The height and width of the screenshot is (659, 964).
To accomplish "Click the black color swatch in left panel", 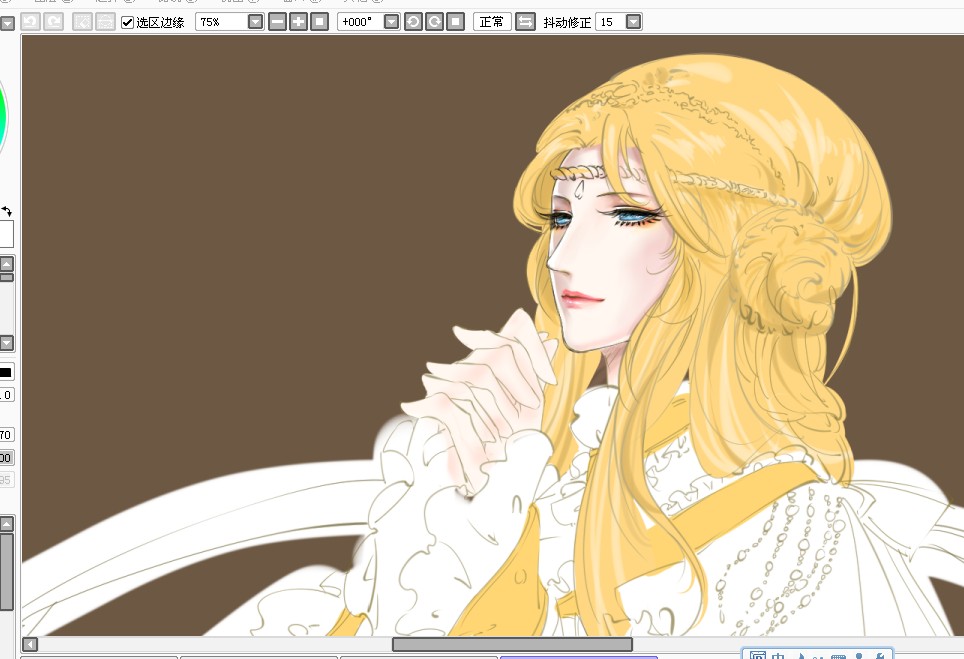I will pyautogui.click(x=6, y=372).
